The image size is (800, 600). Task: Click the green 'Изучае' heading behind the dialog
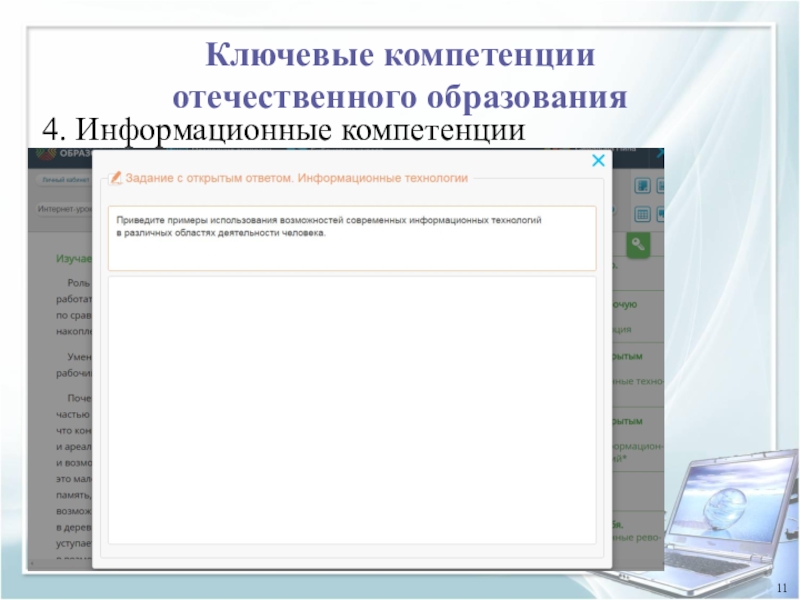pyautogui.click(x=74, y=259)
